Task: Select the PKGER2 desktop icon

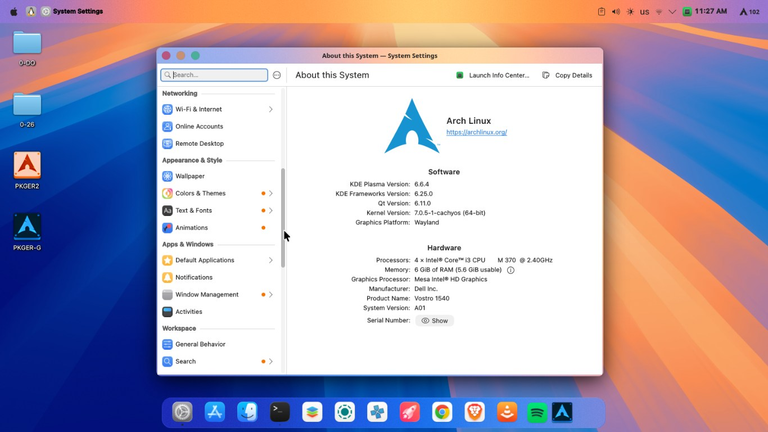Action: pos(27,170)
